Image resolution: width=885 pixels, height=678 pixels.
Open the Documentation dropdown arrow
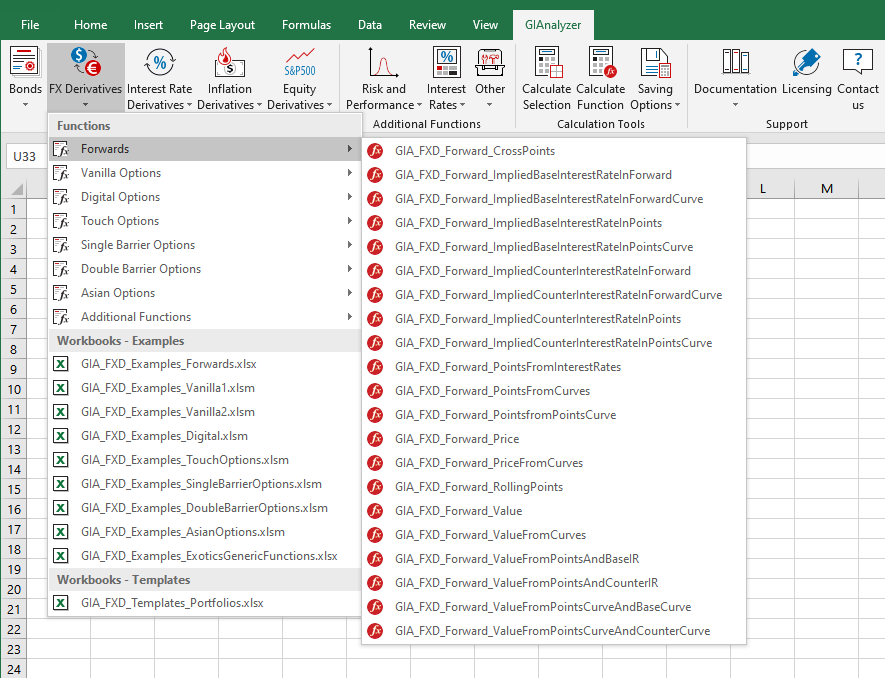click(x=735, y=105)
